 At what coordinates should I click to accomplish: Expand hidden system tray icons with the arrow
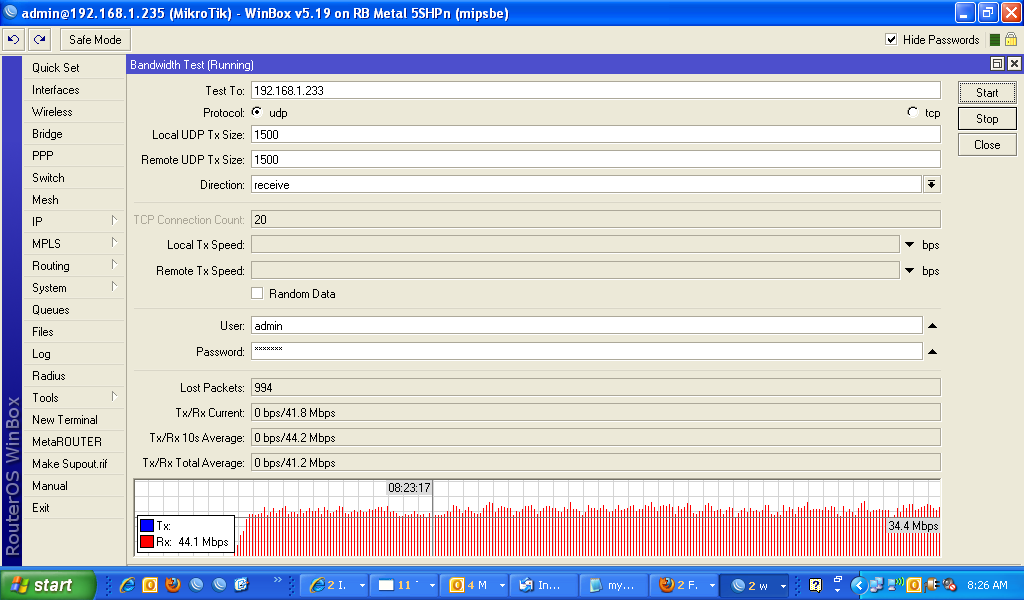pos(859,585)
